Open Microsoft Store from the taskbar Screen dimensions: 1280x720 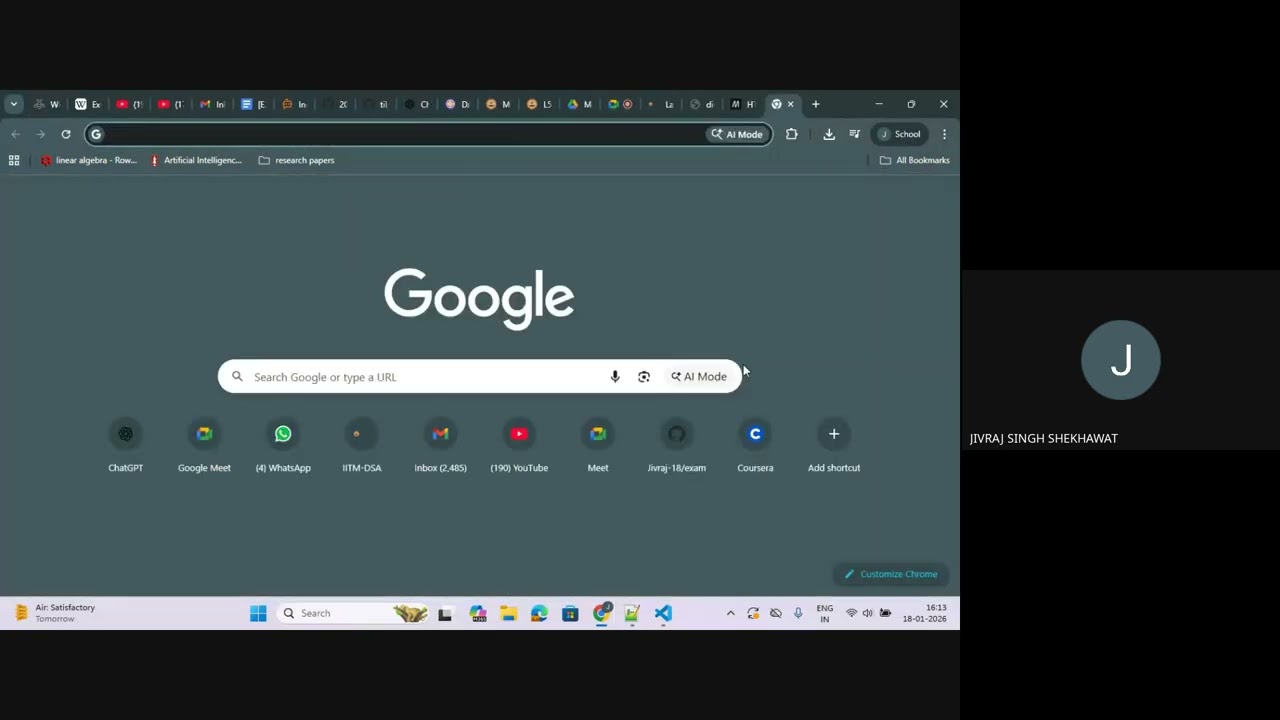click(570, 613)
